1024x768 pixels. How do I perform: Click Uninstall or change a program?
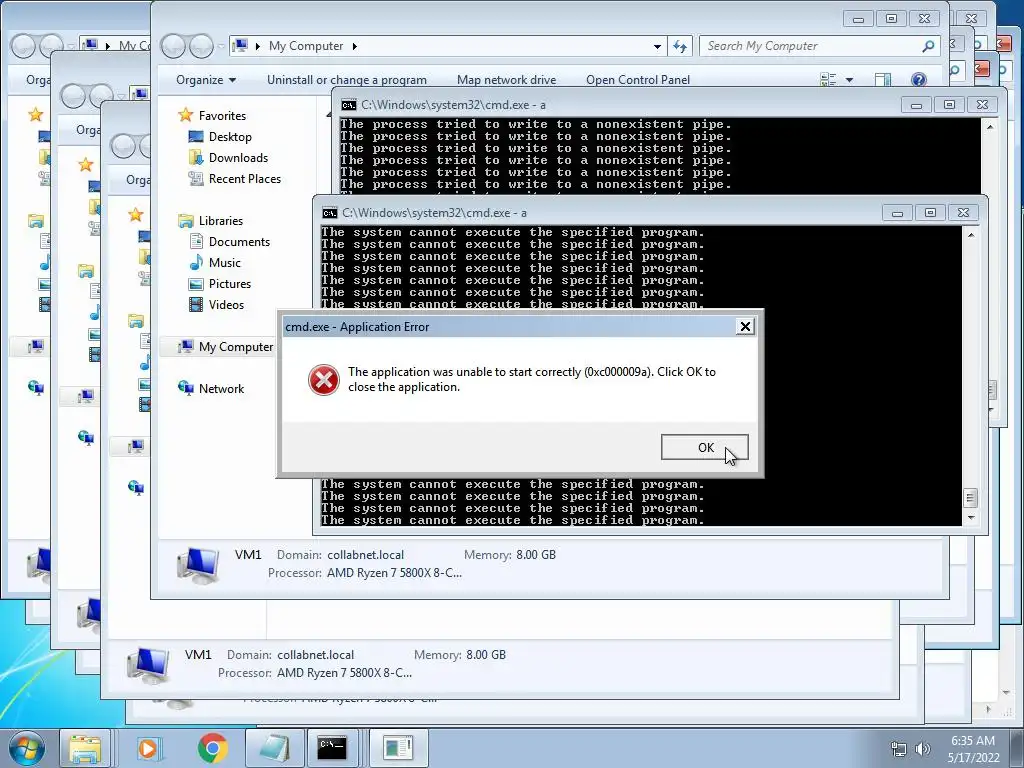tap(347, 80)
